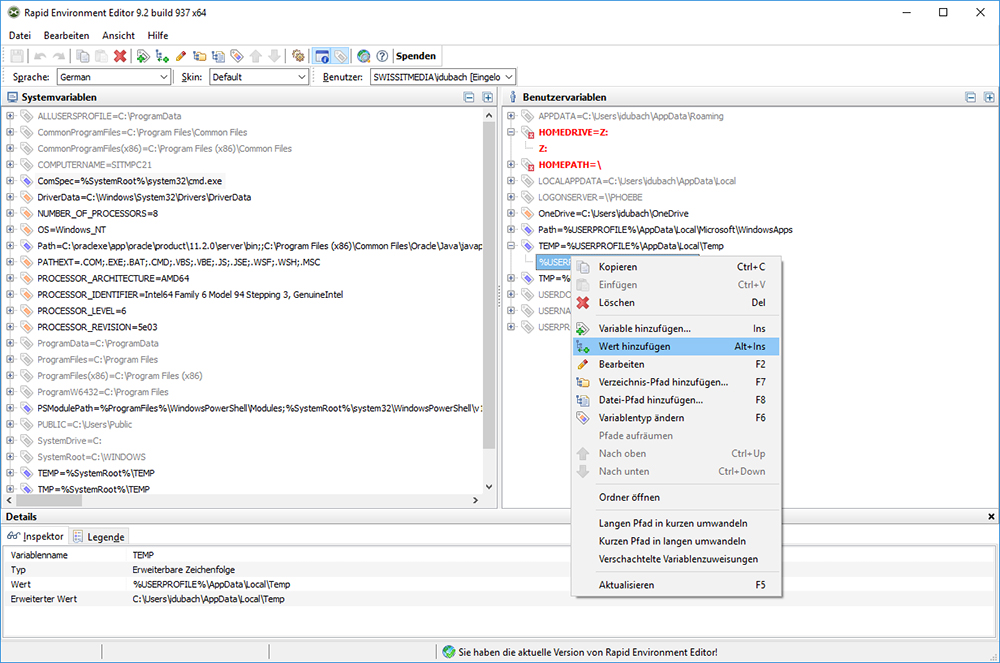Expand all nodes in Systemvariablen panel
This screenshot has height=663, width=1000.
[487, 98]
